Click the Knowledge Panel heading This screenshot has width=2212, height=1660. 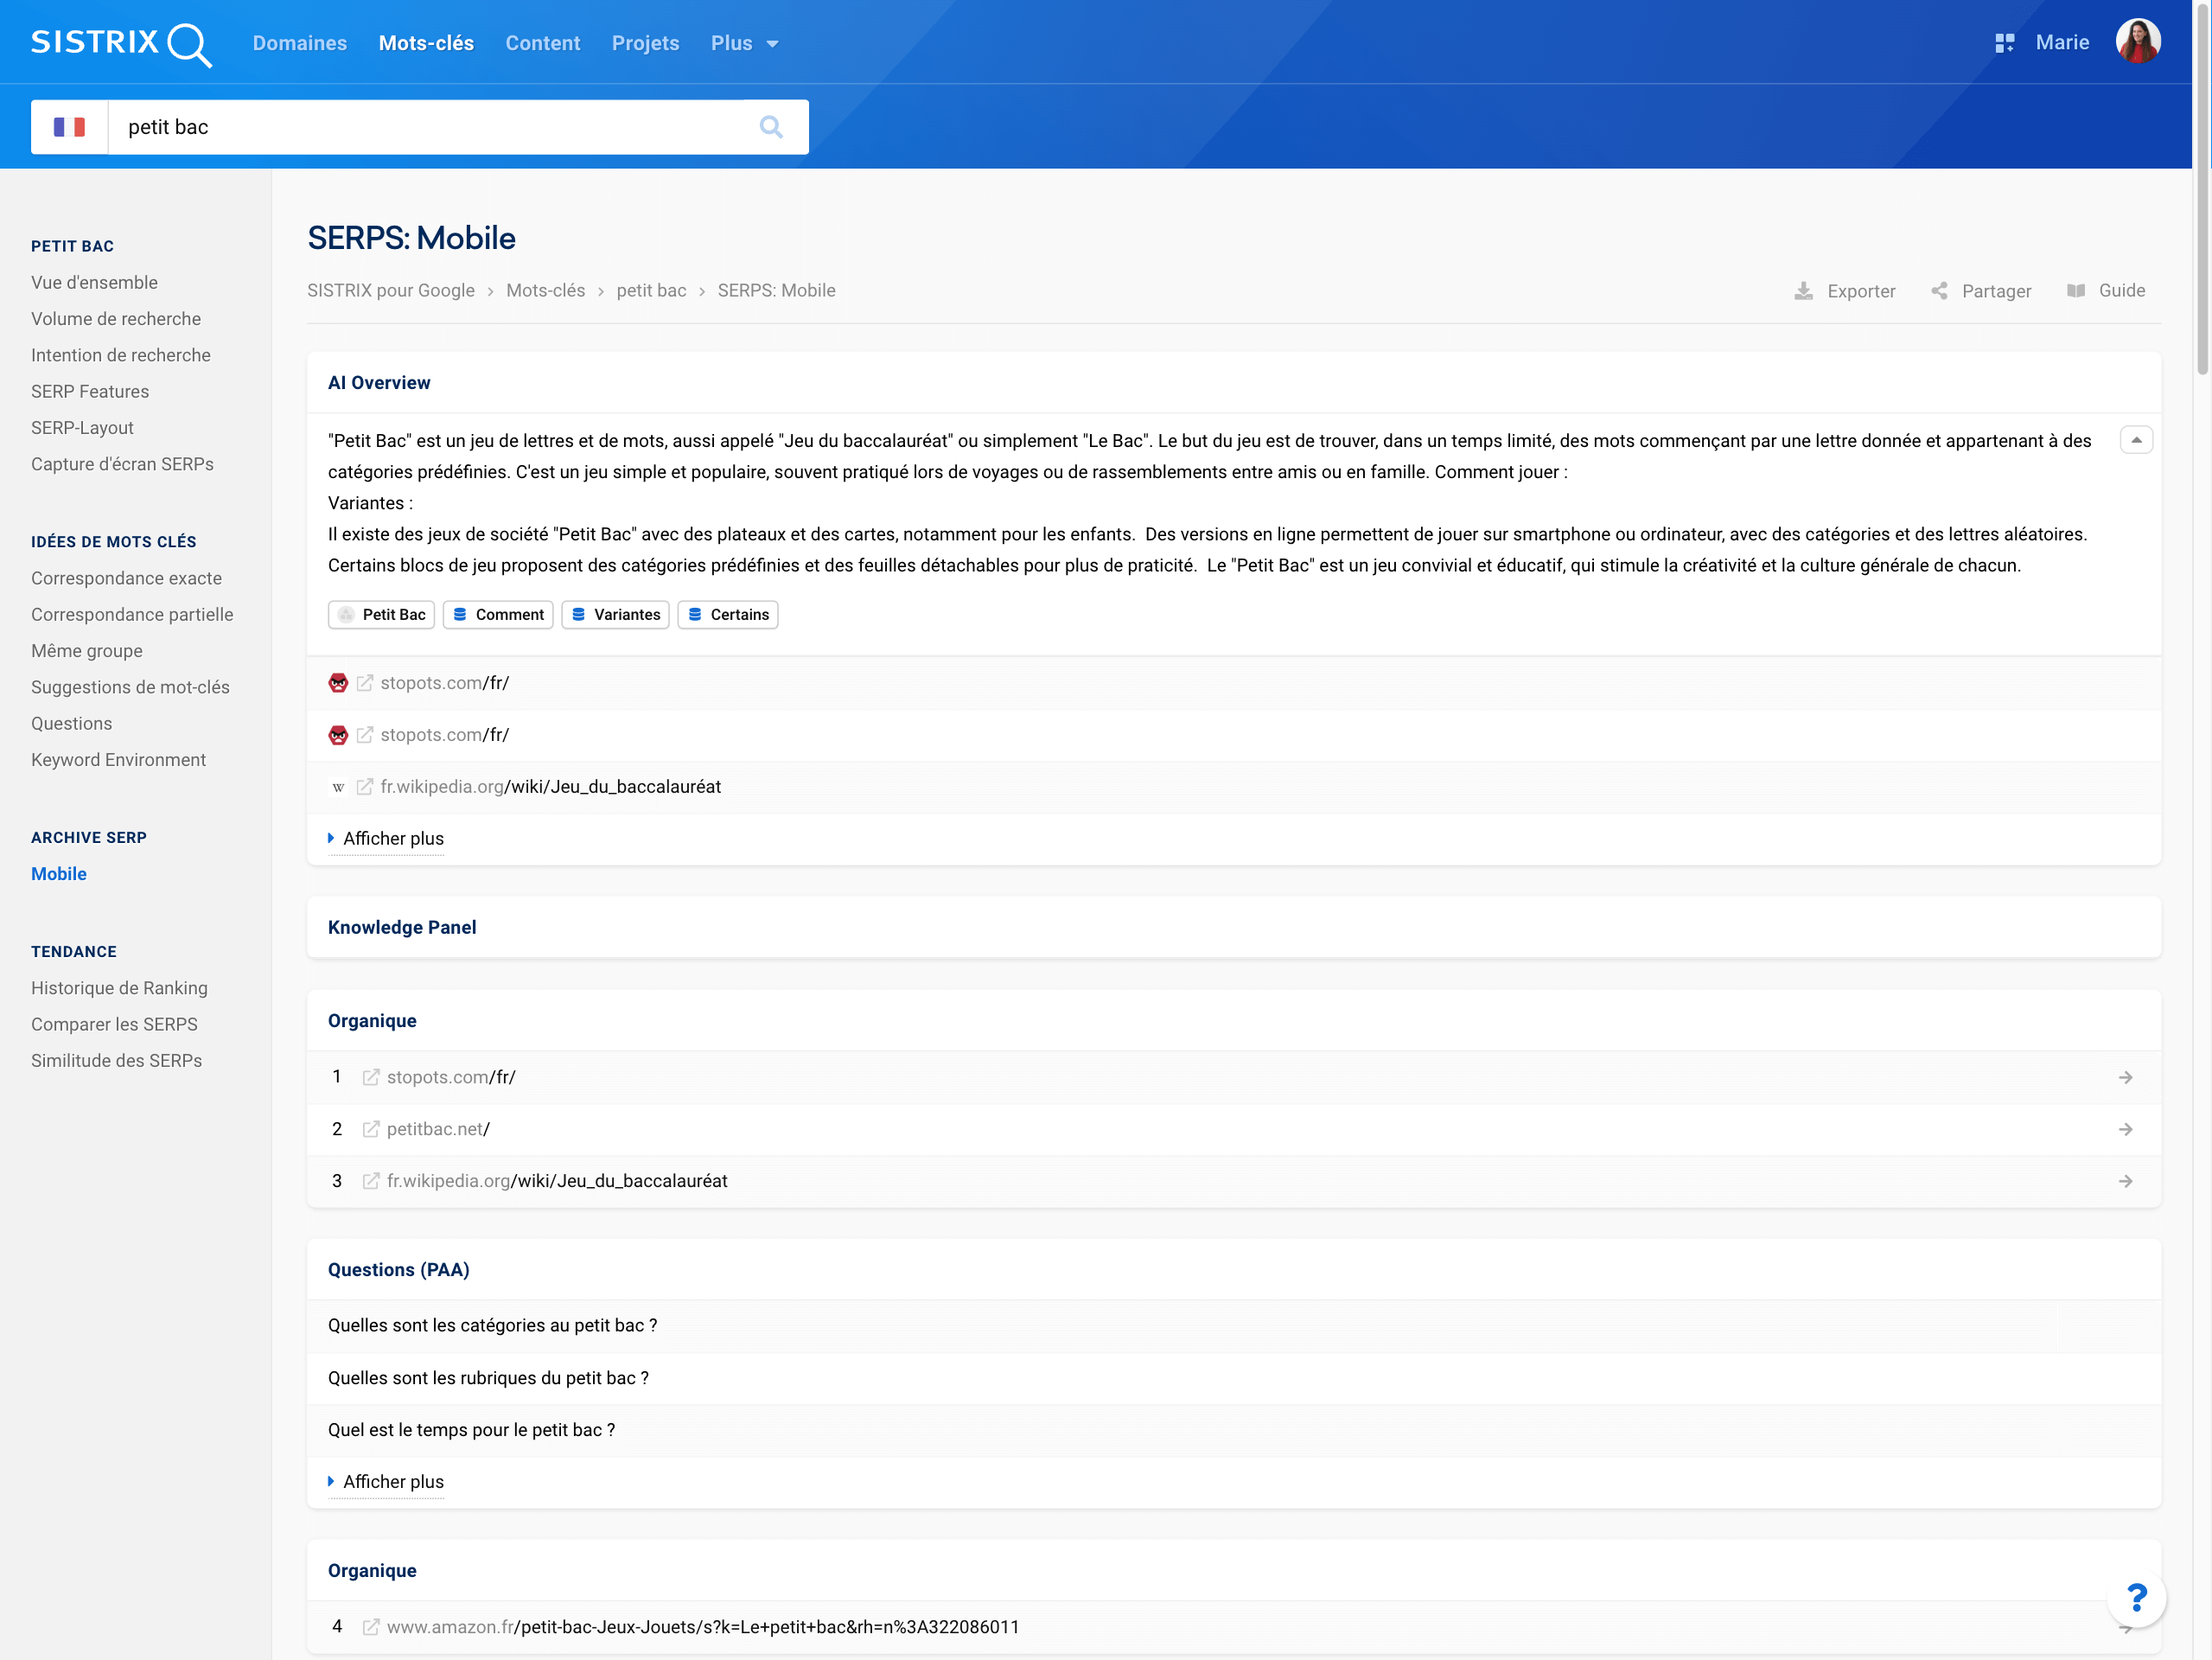point(402,928)
